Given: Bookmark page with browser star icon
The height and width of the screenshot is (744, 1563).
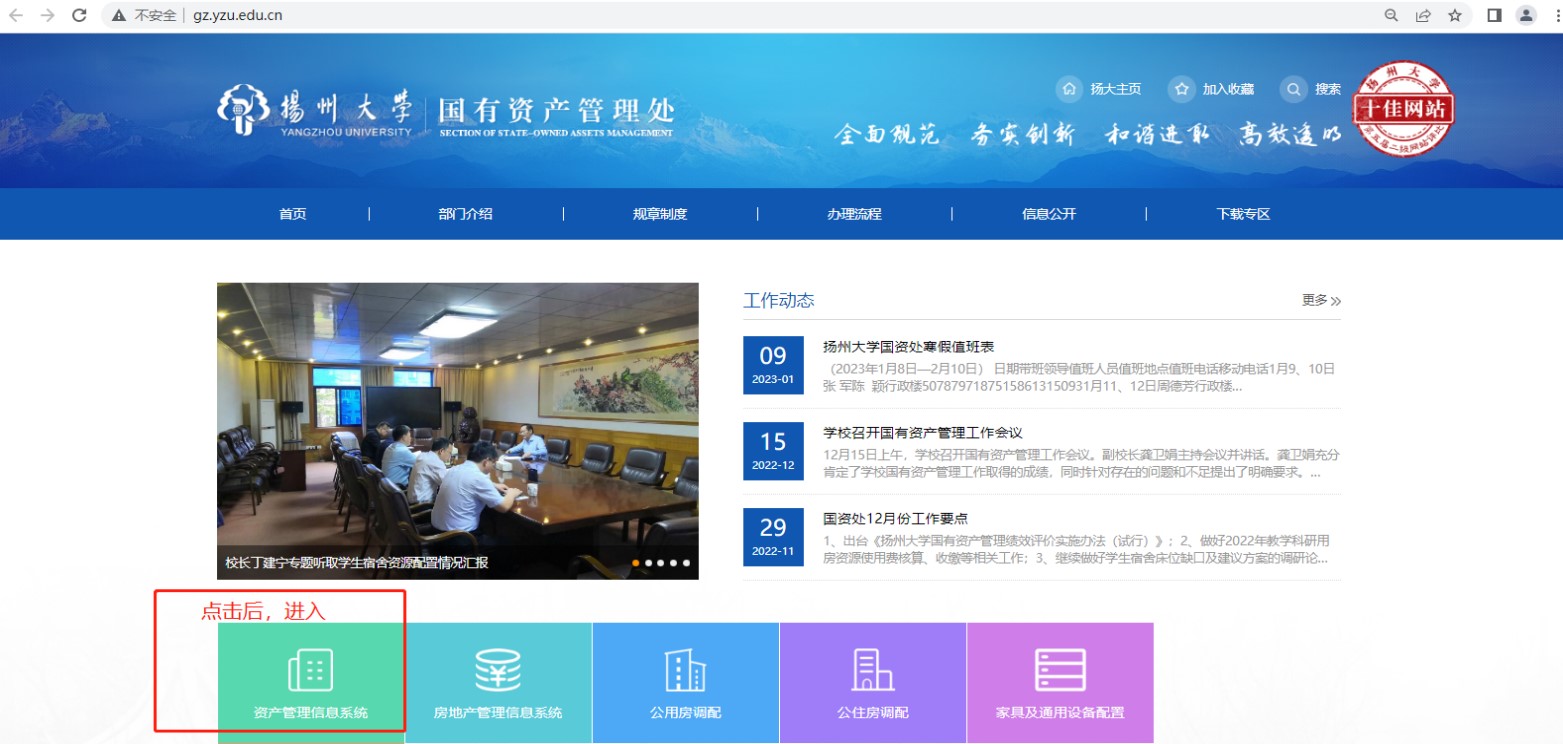Looking at the screenshot, I should click(x=1454, y=15).
